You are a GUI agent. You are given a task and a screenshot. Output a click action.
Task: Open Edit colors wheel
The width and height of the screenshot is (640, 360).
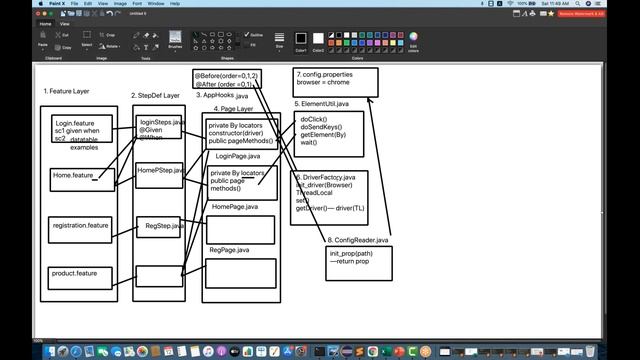tap(413, 36)
